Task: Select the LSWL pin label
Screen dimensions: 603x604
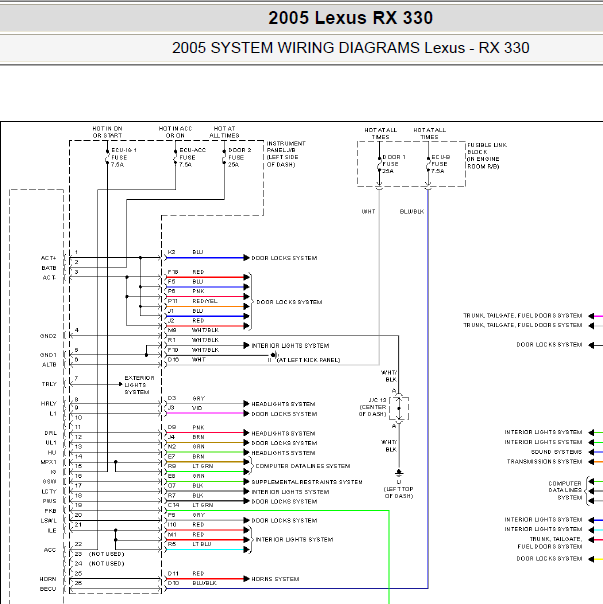Action: pyautogui.click(x=48, y=521)
